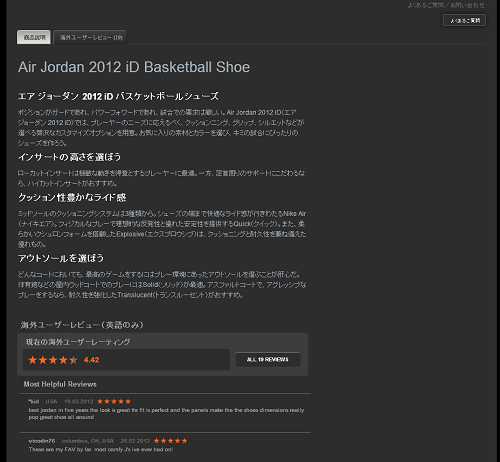
Task: Click reviewer name vicodin76
Action: (x=42, y=441)
